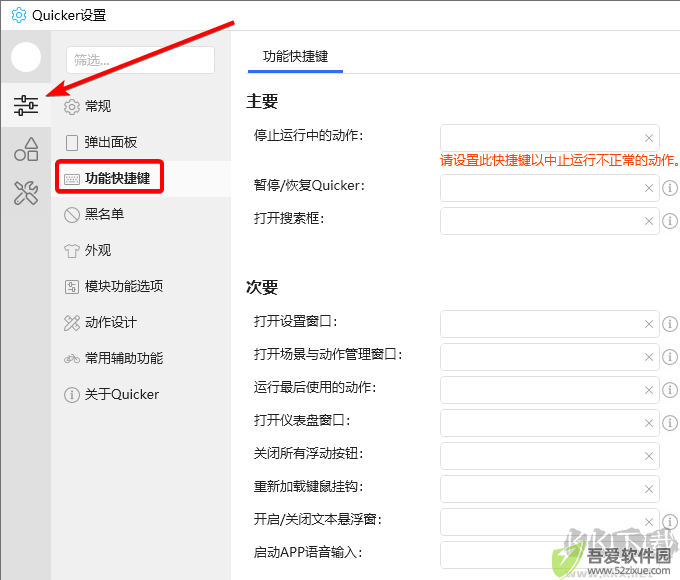This screenshot has width=680, height=580.
Task: Open 常规 settings page
Action: (x=141, y=106)
